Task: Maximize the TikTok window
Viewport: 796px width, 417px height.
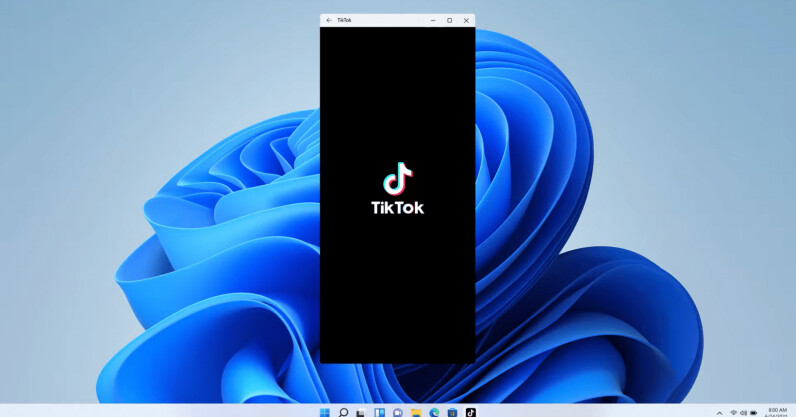Action: 449,20
